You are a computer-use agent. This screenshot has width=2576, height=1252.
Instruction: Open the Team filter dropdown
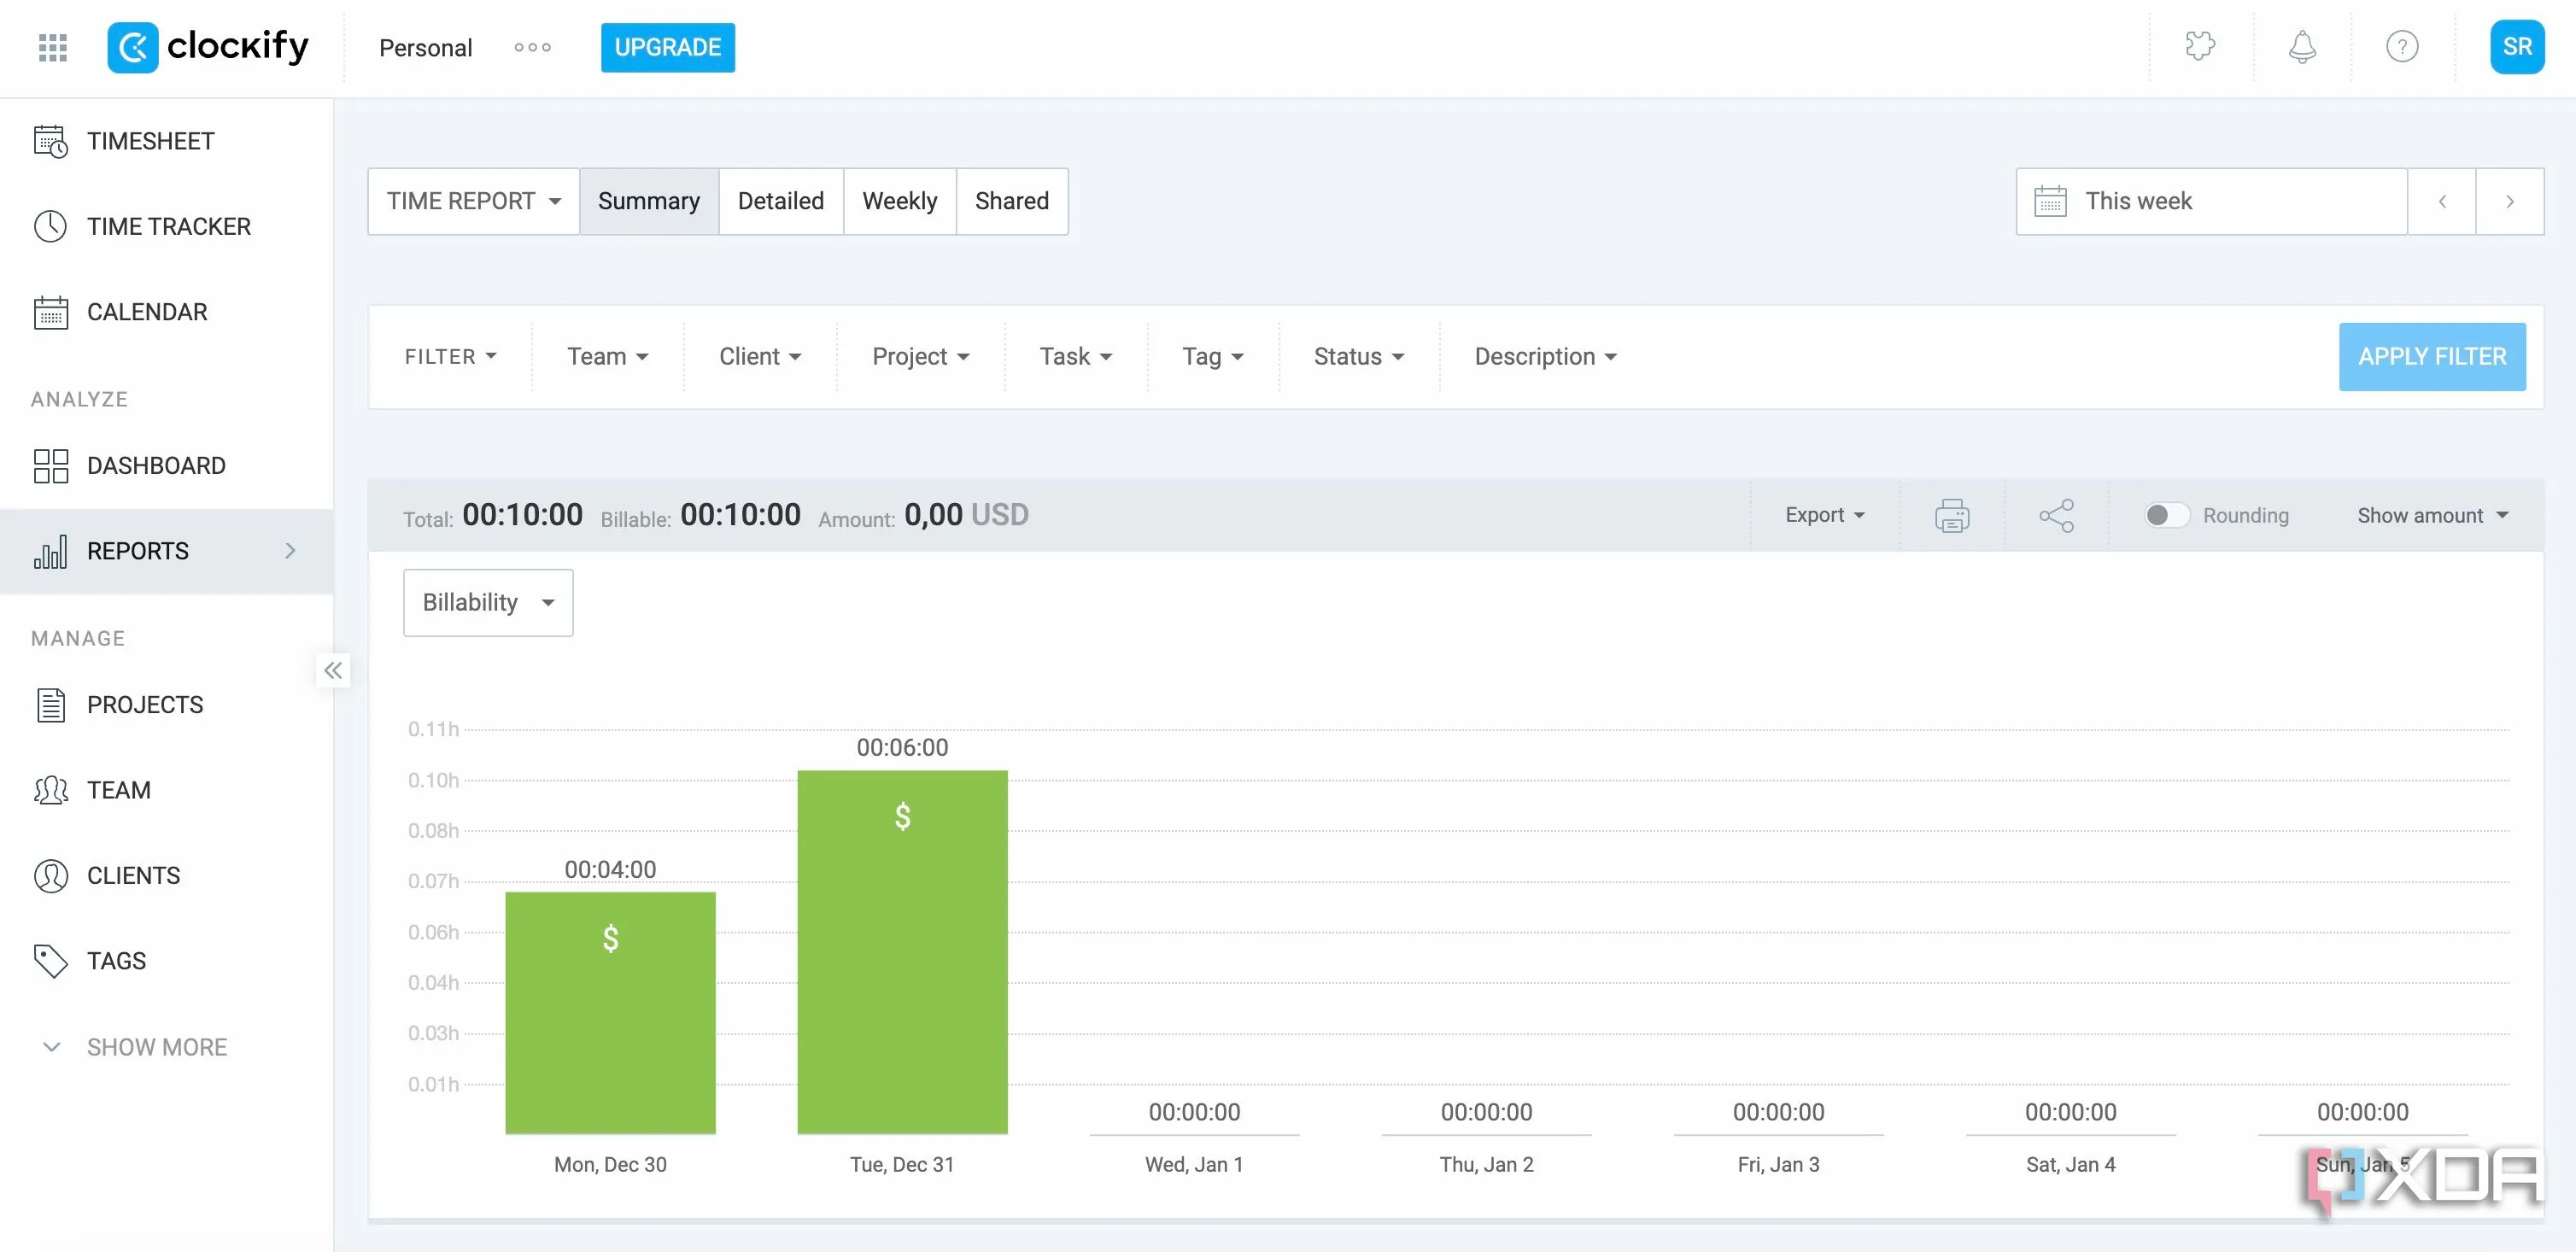coord(608,356)
